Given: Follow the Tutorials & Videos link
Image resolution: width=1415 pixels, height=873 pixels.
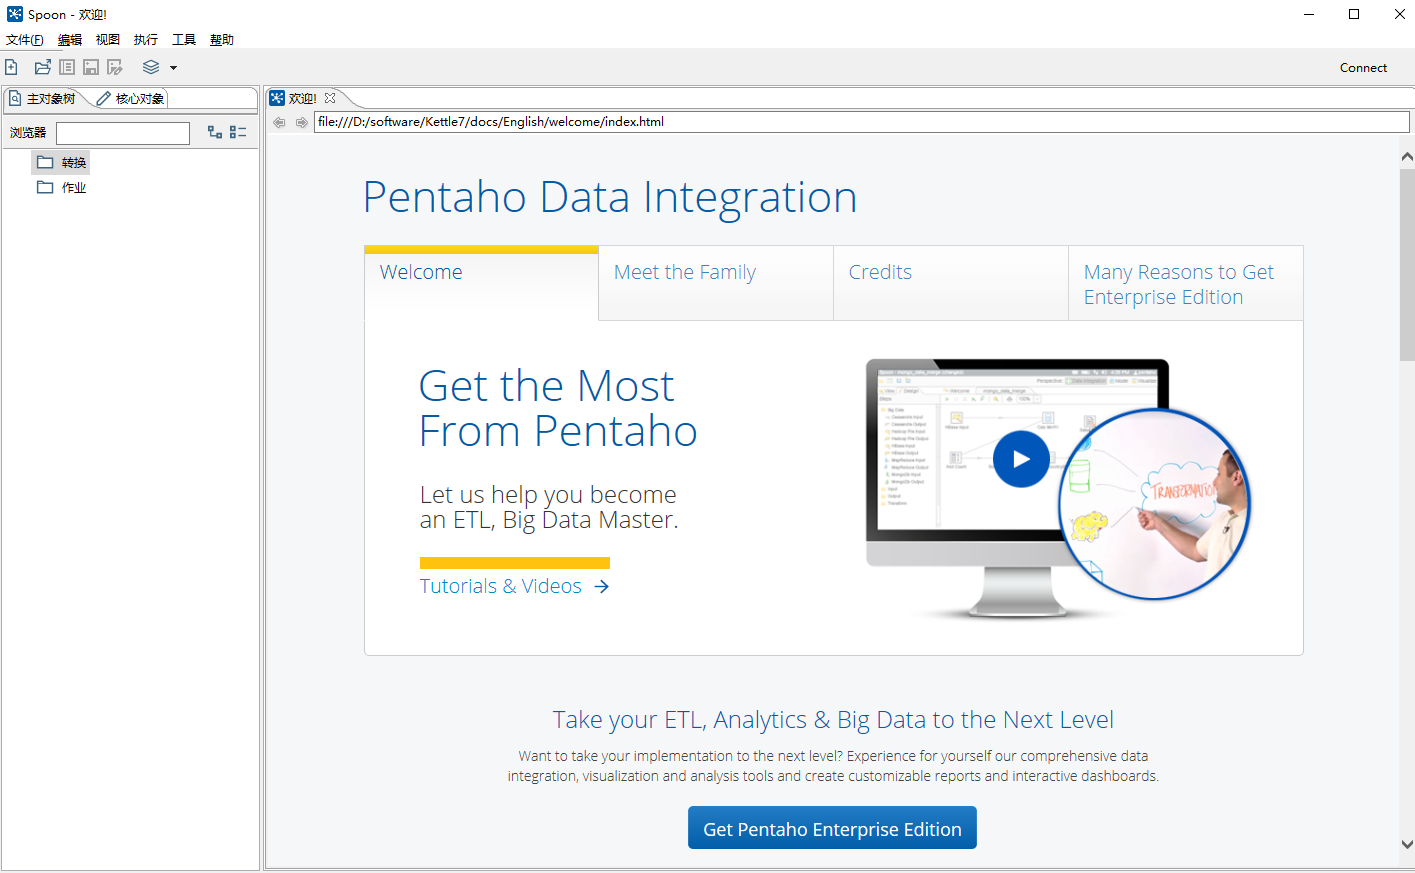Looking at the screenshot, I should point(514,586).
